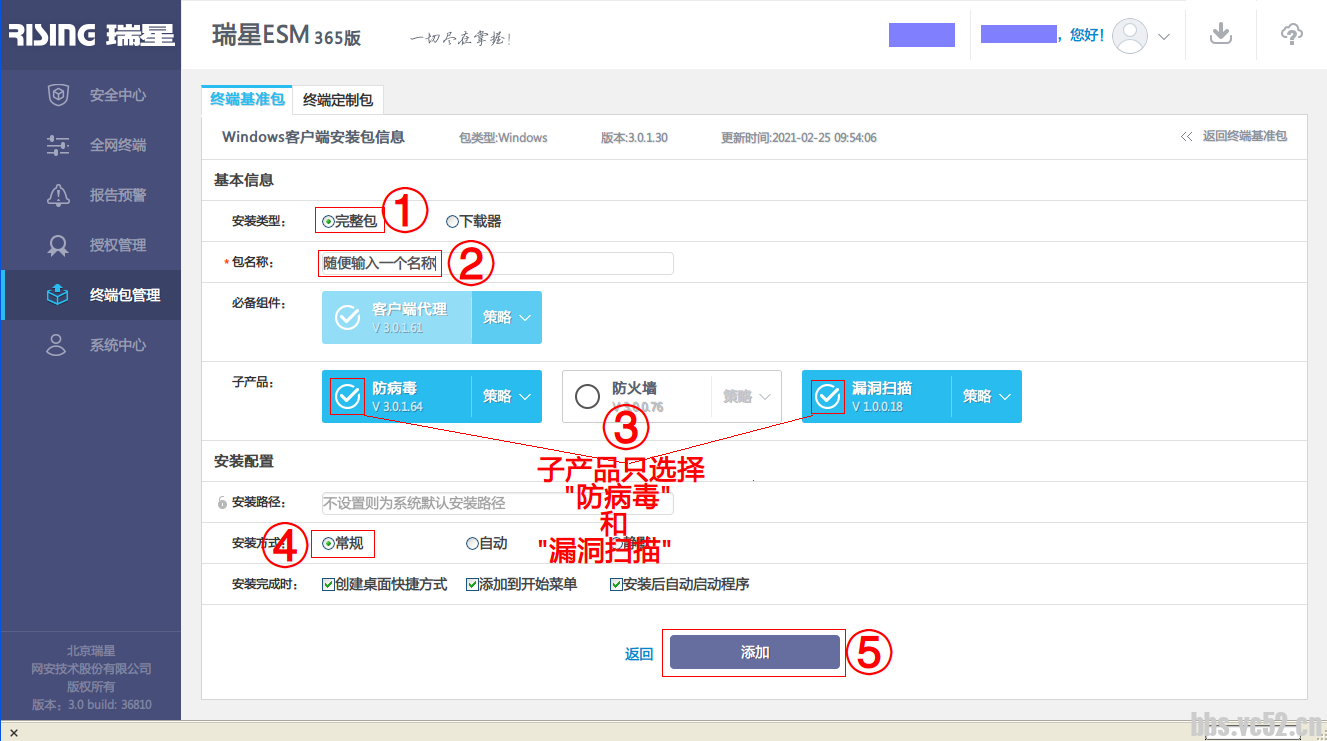Expand the user account dropdown arrow

1164,36
